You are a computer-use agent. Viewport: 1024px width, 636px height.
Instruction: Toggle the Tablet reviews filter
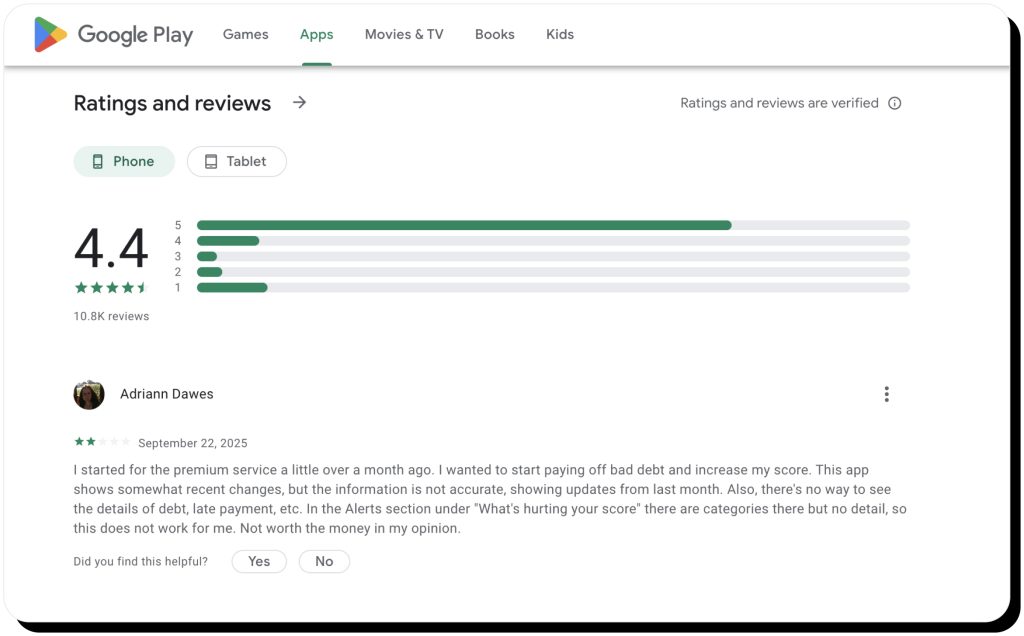tap(236, 160)
